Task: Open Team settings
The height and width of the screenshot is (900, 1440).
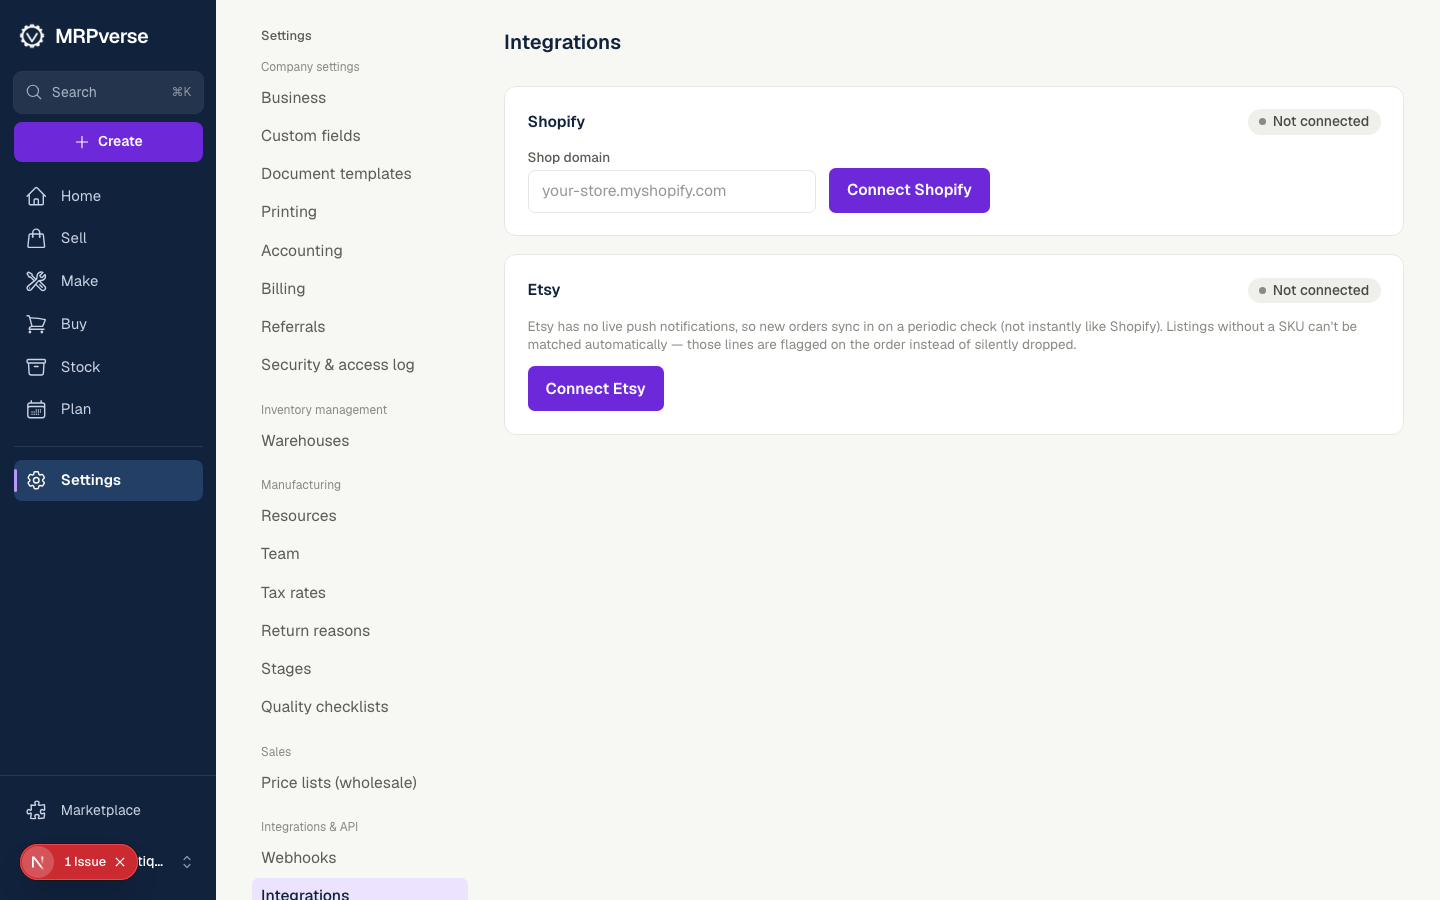Action: (x=280, y=554)
